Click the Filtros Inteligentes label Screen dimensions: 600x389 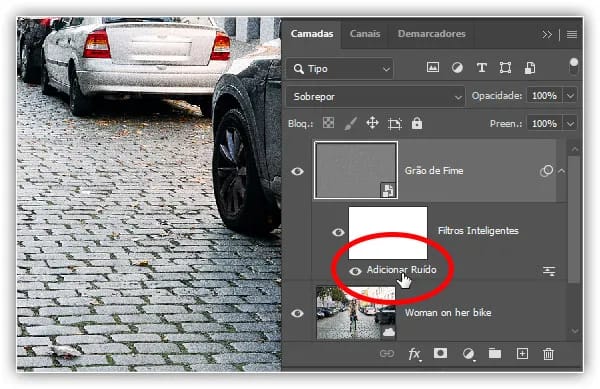[x=478, y=231]
